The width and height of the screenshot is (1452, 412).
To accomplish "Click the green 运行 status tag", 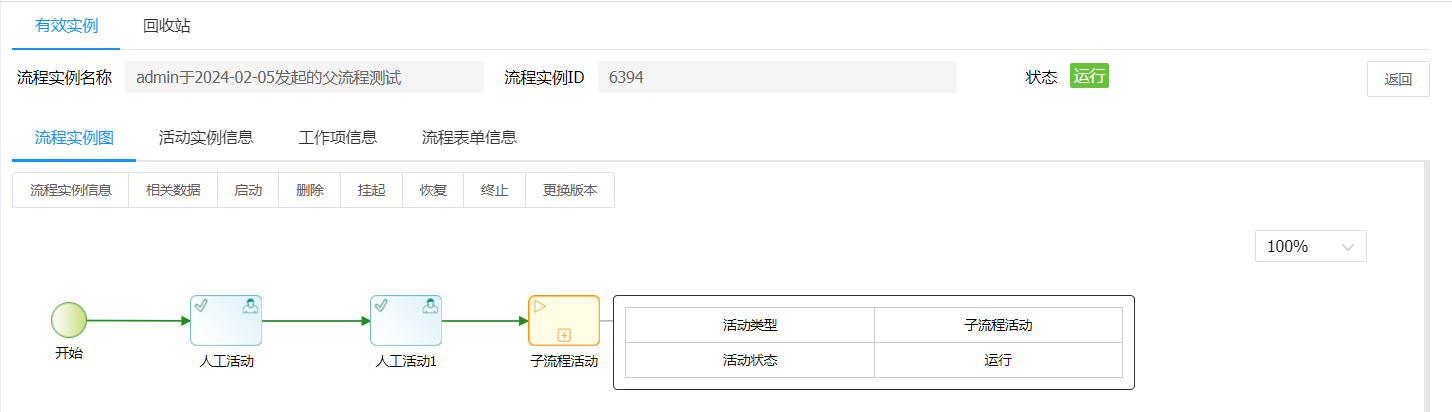I will (x=1089, y=76).
